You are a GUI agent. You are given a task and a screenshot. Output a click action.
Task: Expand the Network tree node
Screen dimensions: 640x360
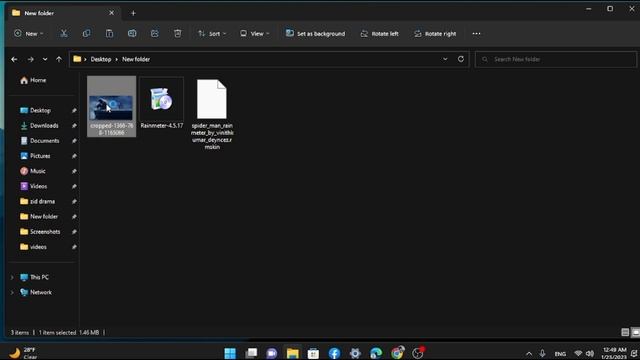point(12,292)
